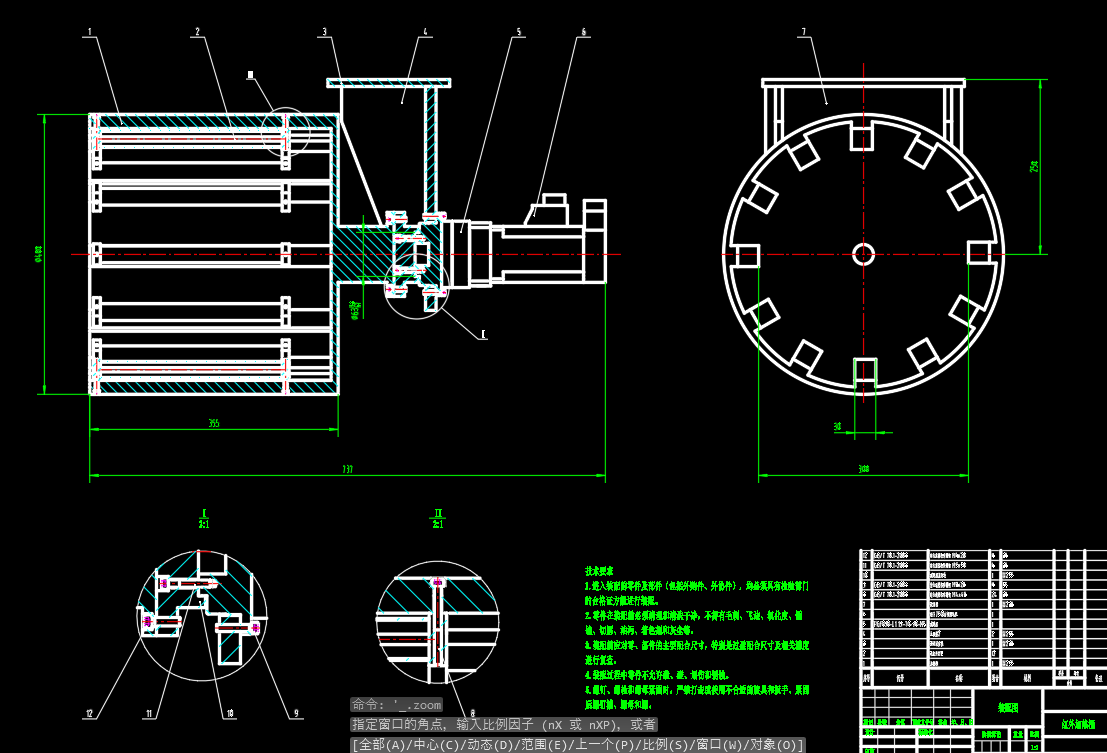Select the 技术要求 heading text

click(x=599, y=571)
